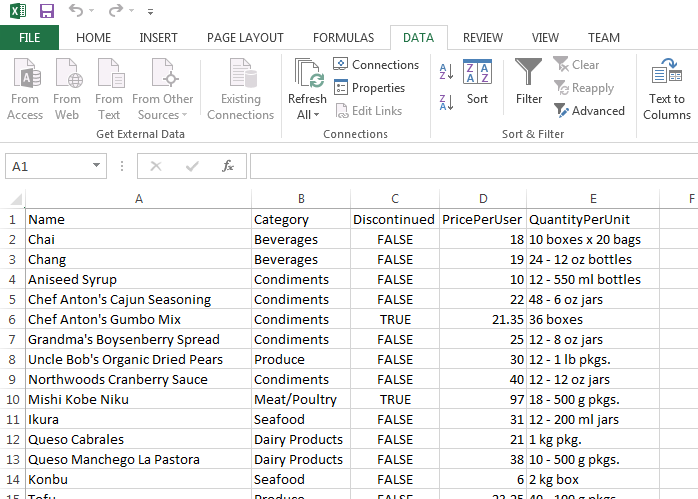Select the Category header cell
The width and height of the screenshot is (698, 499).
pyautogui.click(x=301, y=219)
